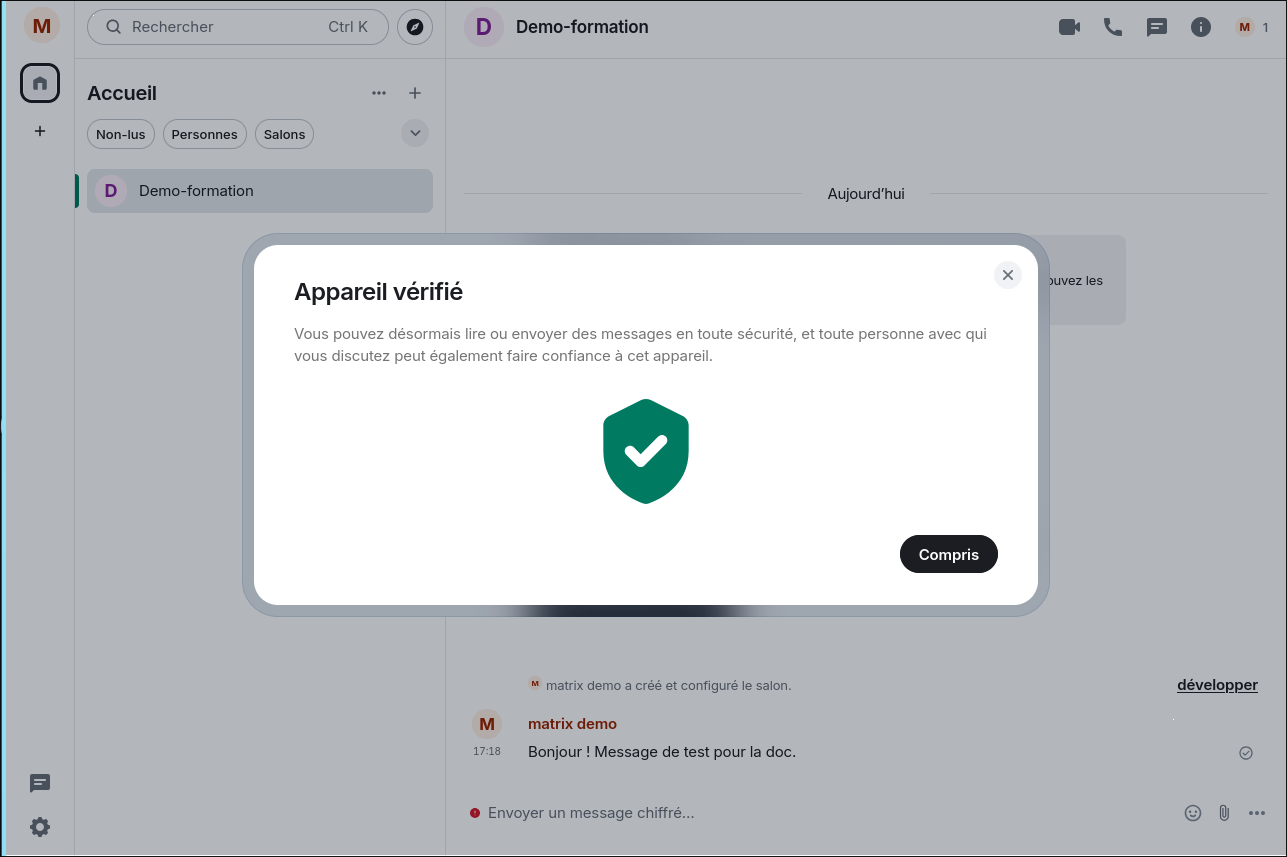This screenshot has width=1287, height=857.
Task: Start a video call
Action: pos(1070,27)
